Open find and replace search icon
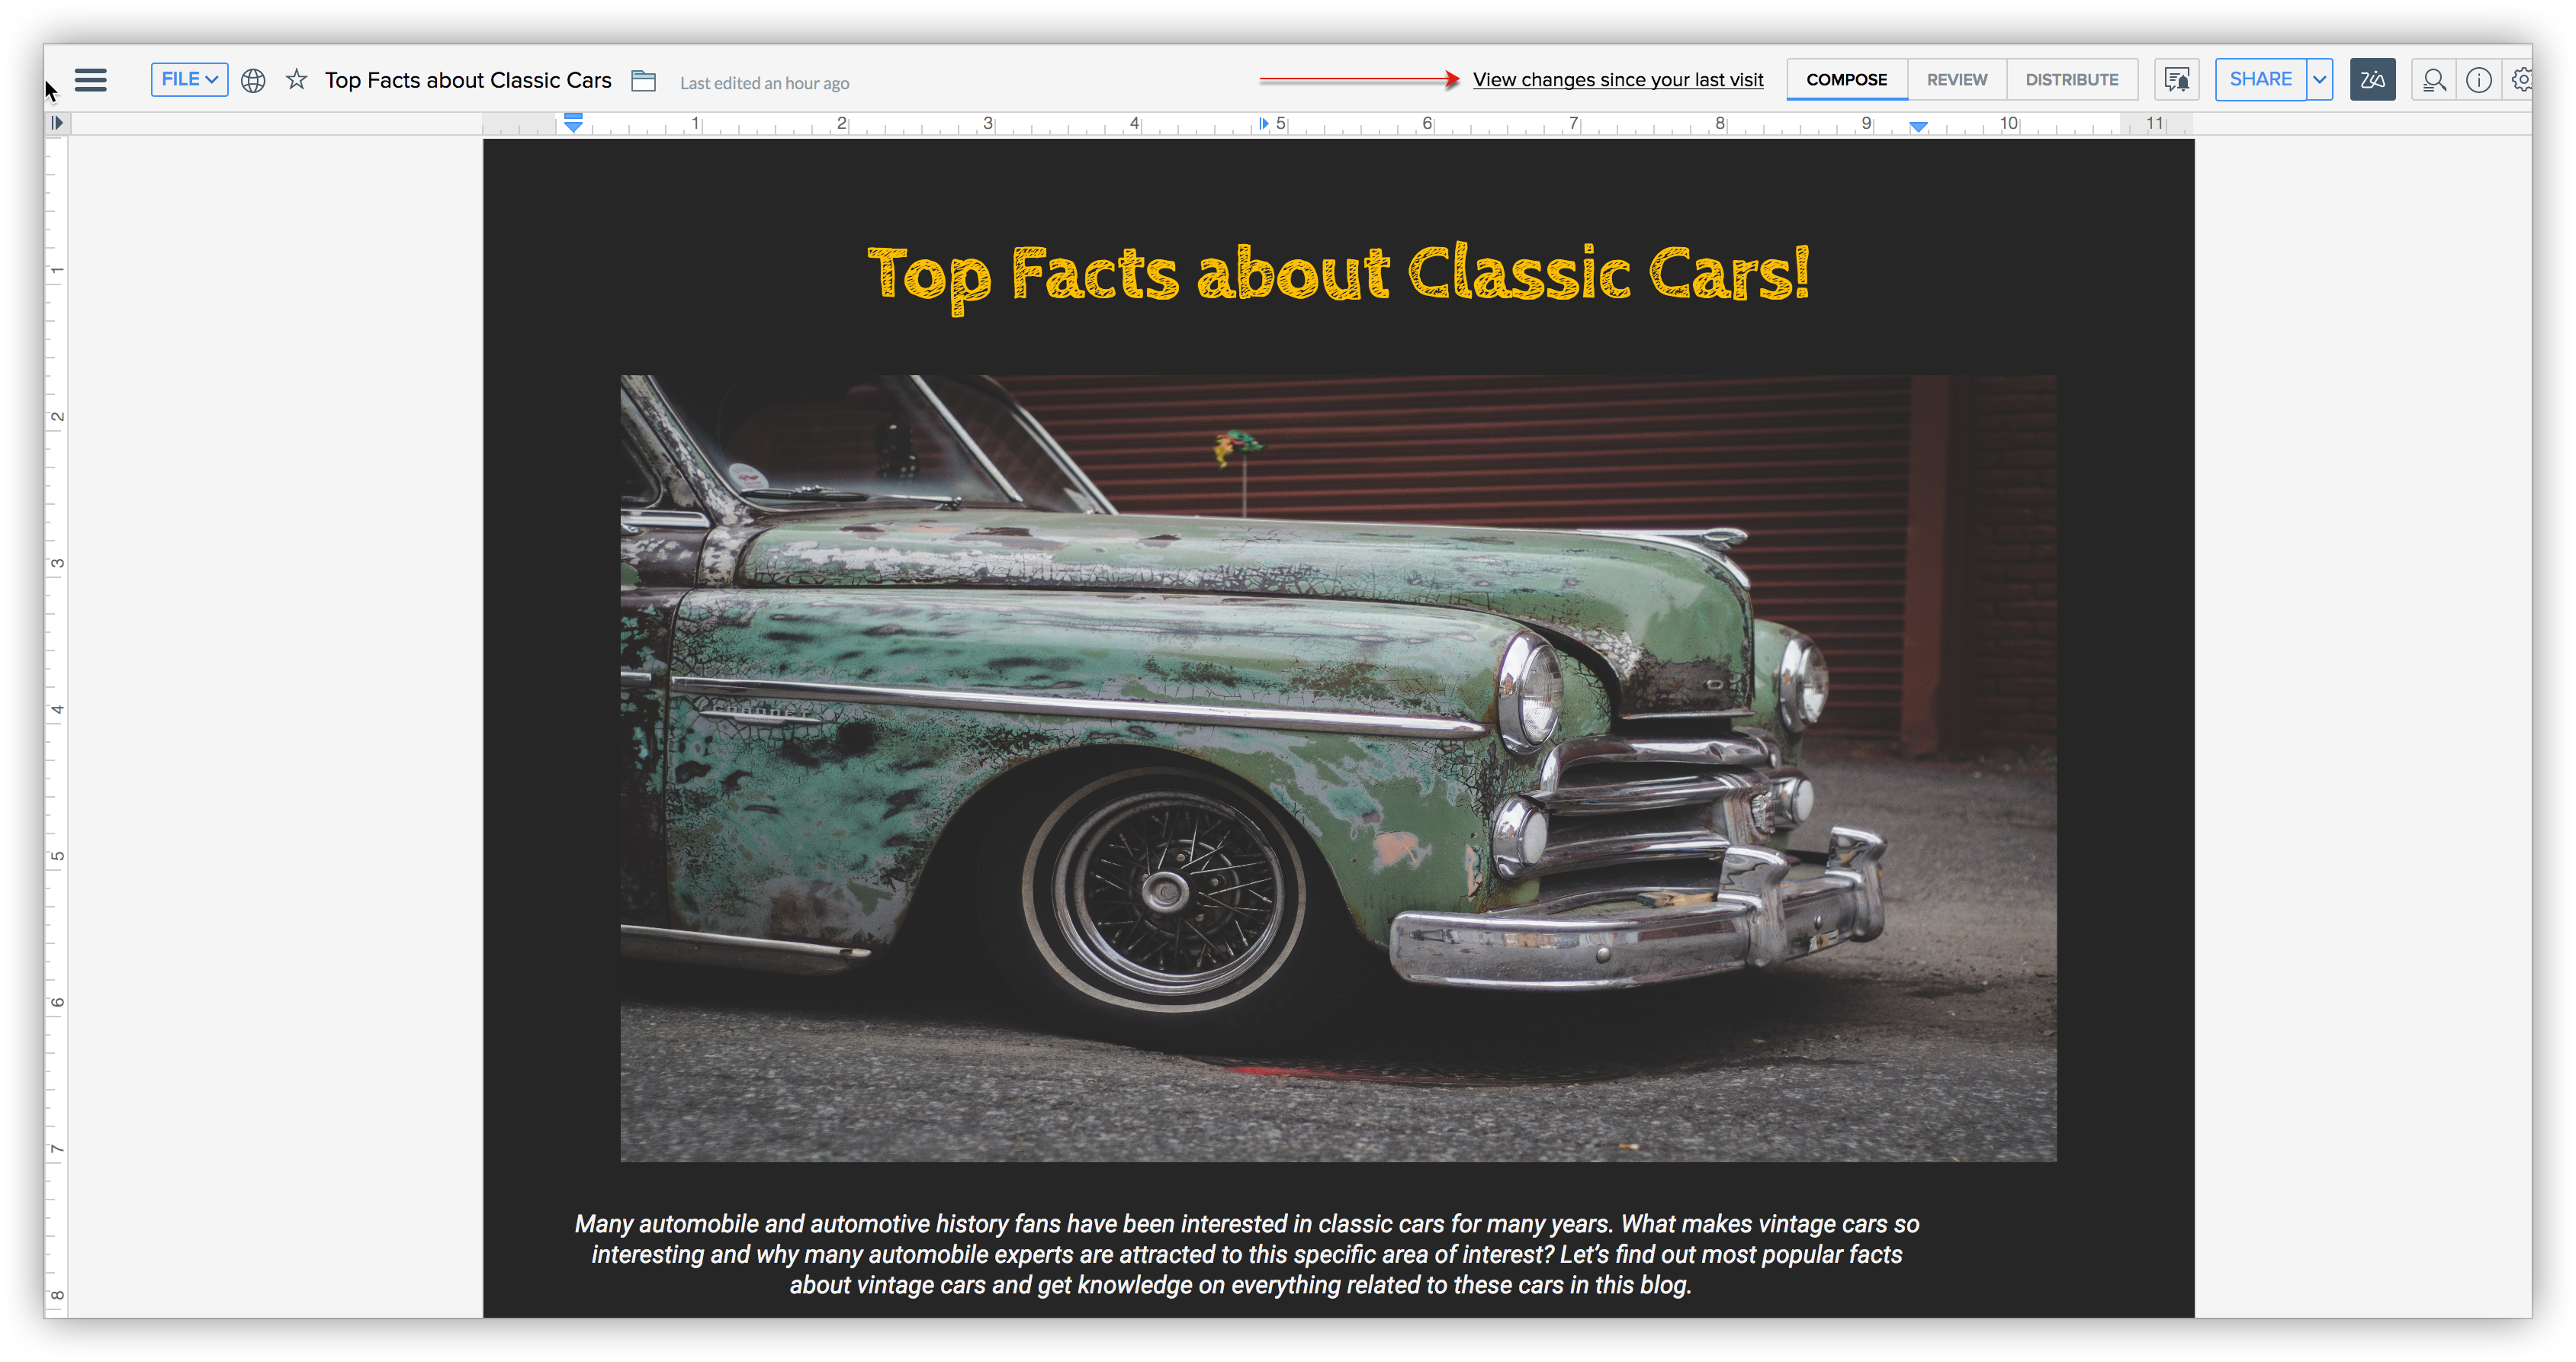The height and width of the screenshot is (1362, 2576). click(2433, 80)
